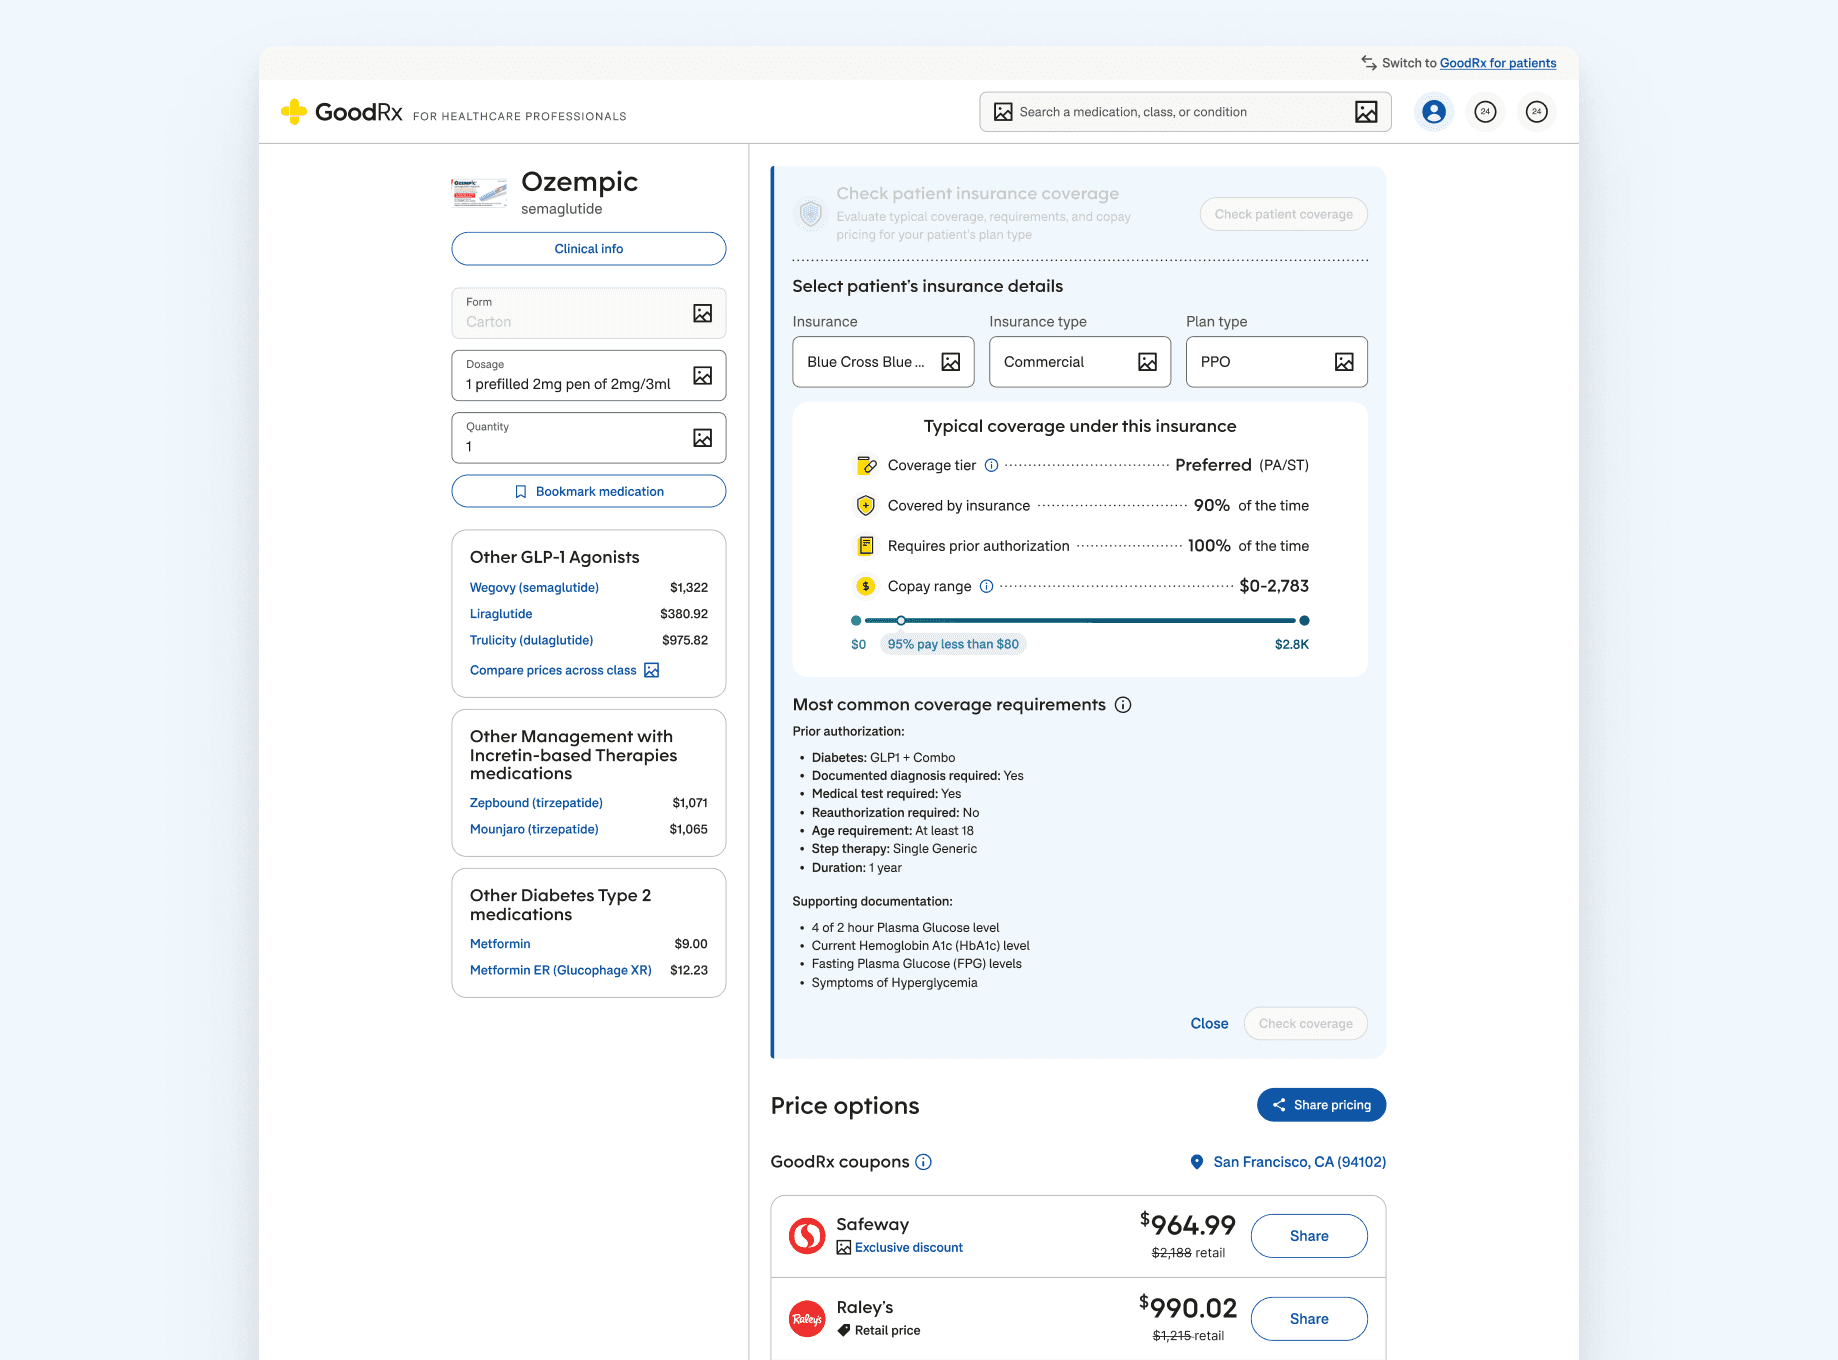This screenshot has height=1360, width=1838.
Task: Click San Francisco, CA (94102) location link
Action: click(1300, 1162)
